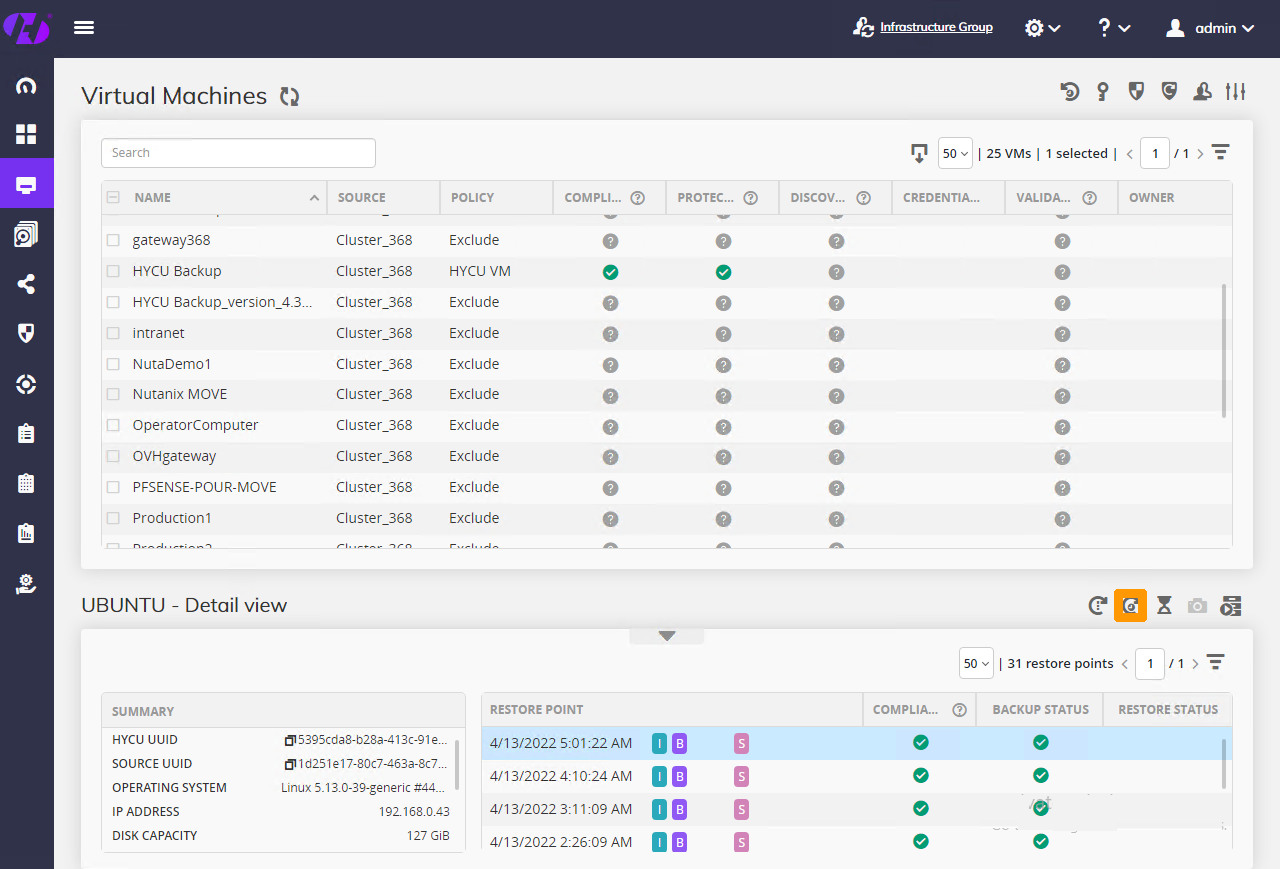Tick the select-all checkbox in the table header
The width and height of the screenshot is (1280, 869).
112,197
